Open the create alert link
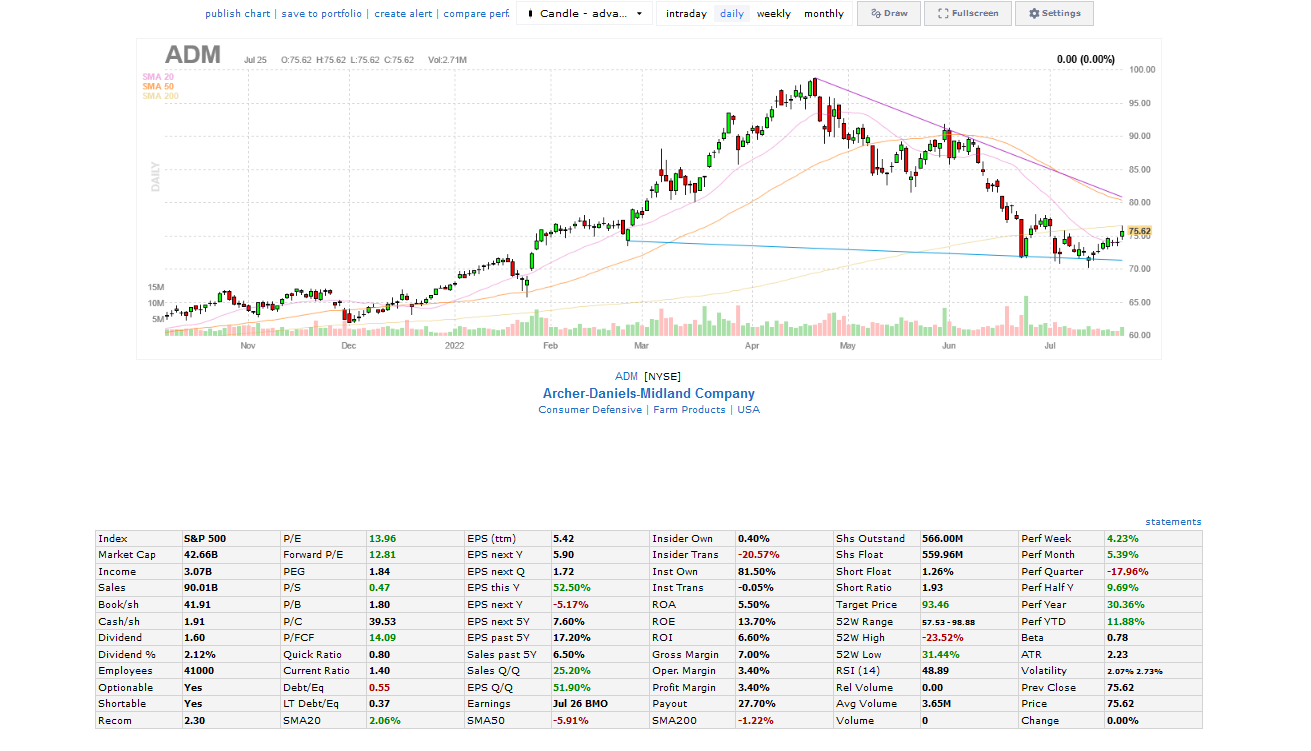This screenshot has width=1311, height=751. pos(403,14)
